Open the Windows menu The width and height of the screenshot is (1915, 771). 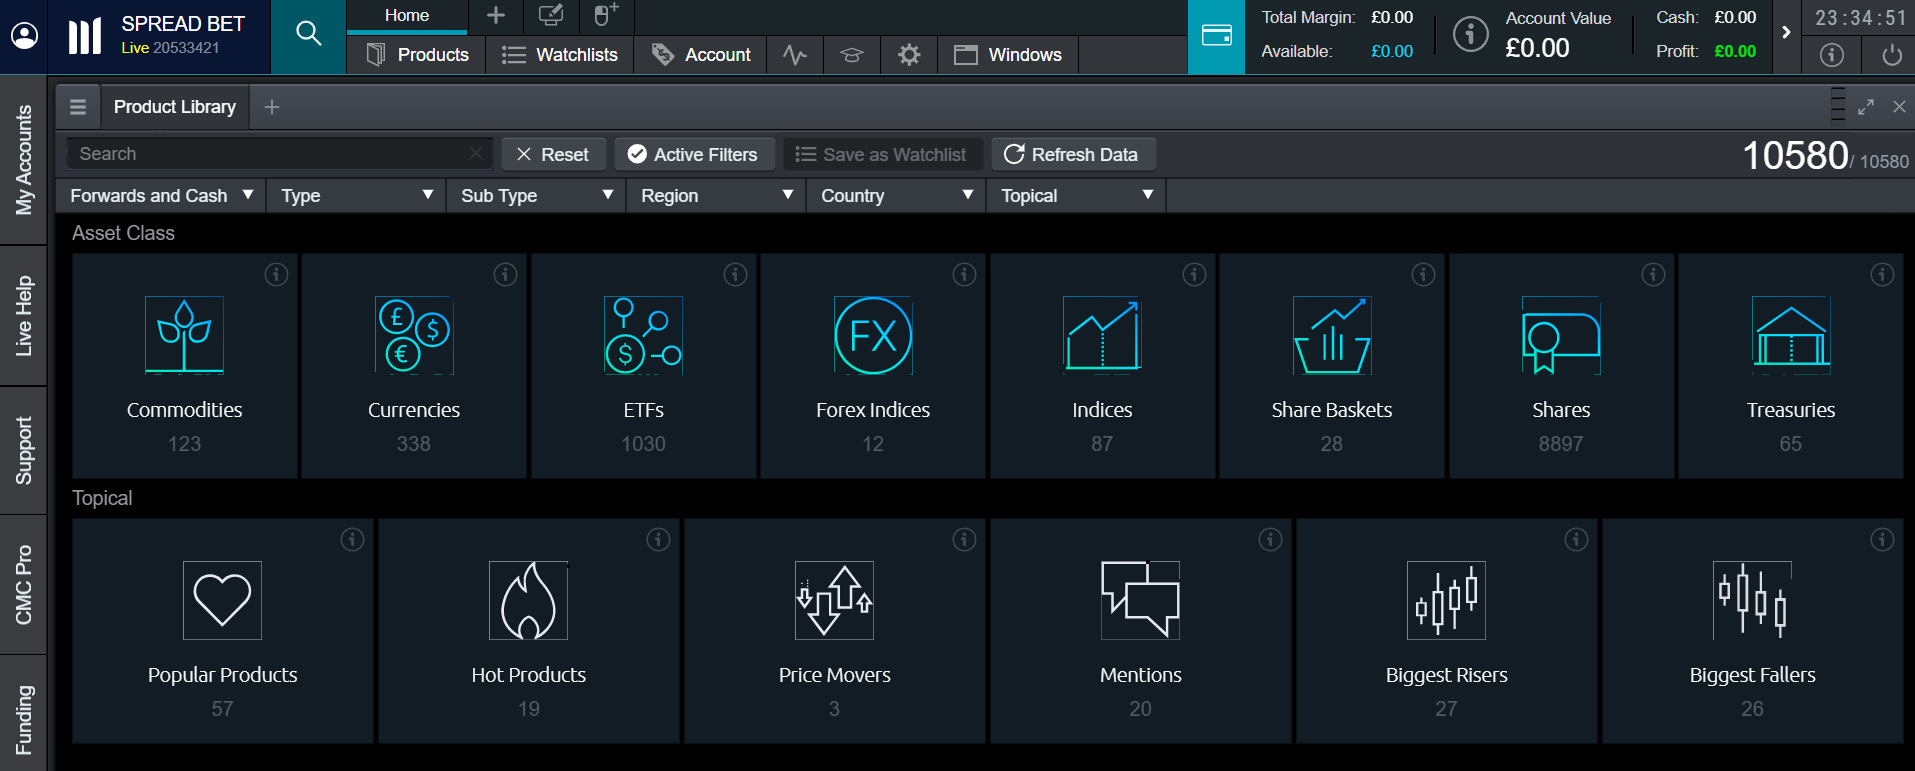[x=1008, y=55]
